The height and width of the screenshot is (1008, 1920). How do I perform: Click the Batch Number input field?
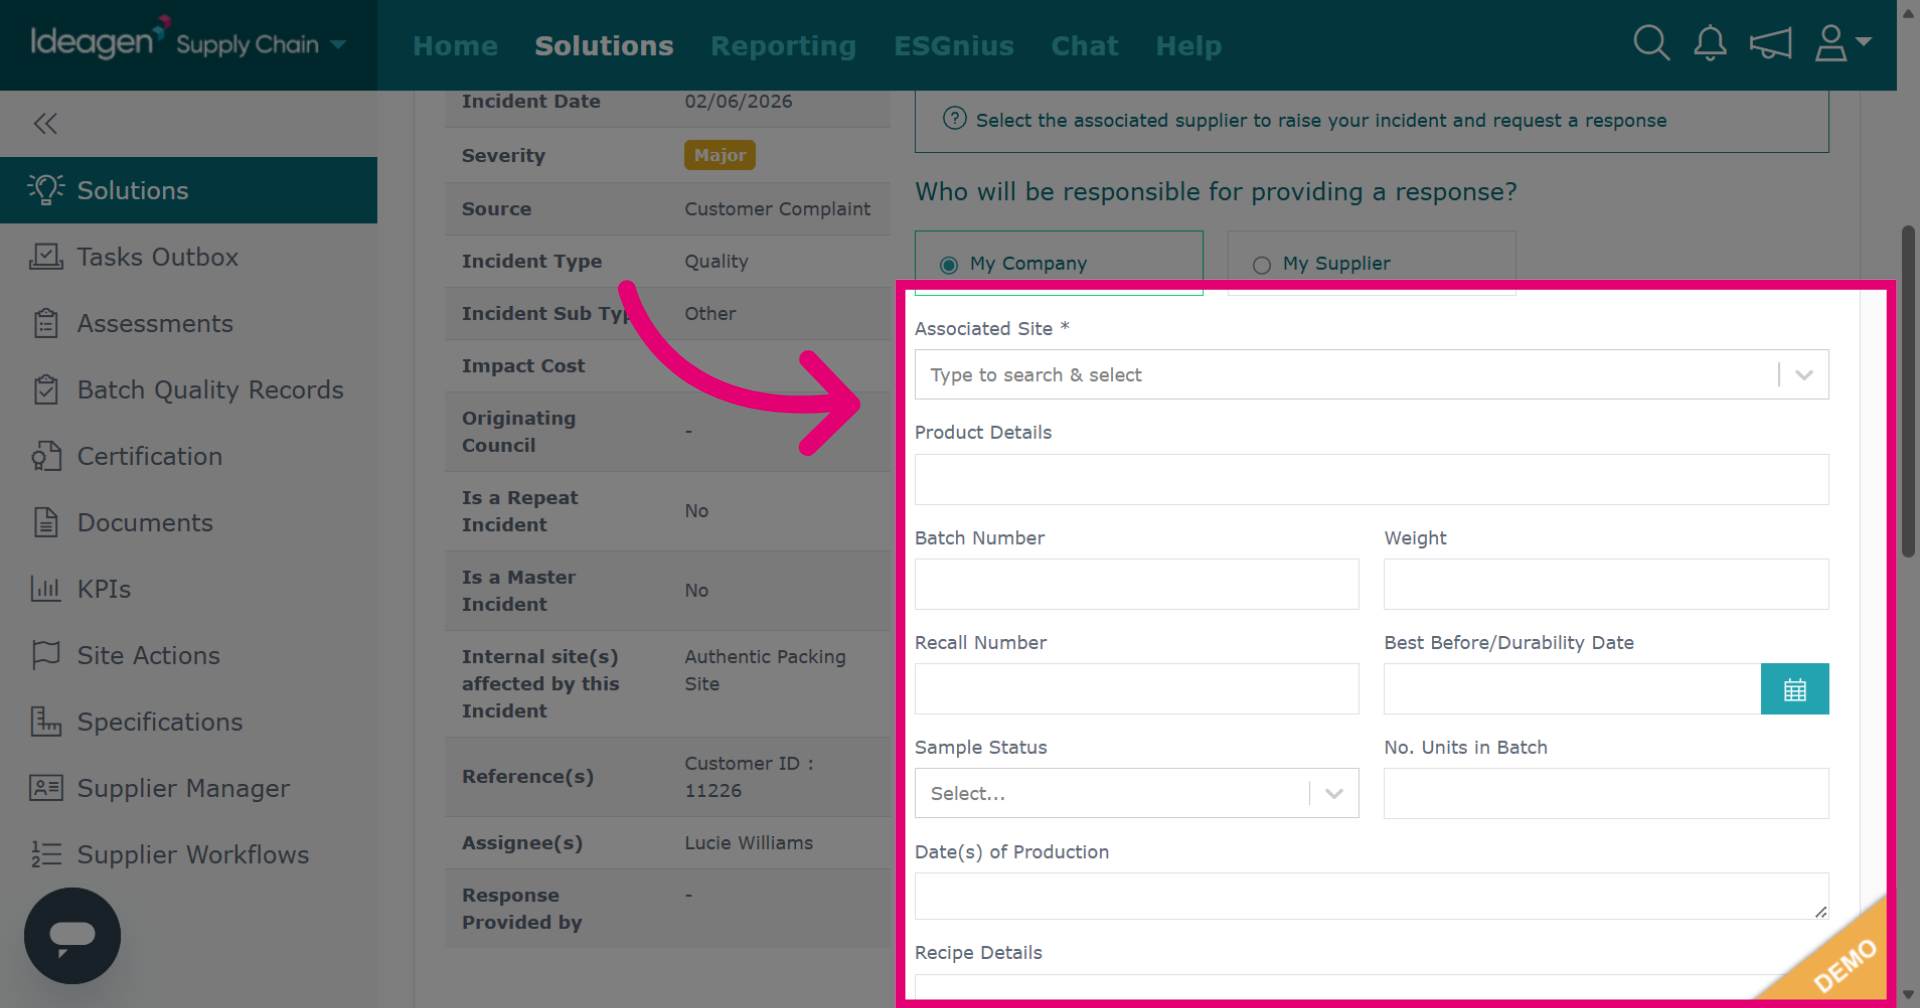click(1136, 584)
